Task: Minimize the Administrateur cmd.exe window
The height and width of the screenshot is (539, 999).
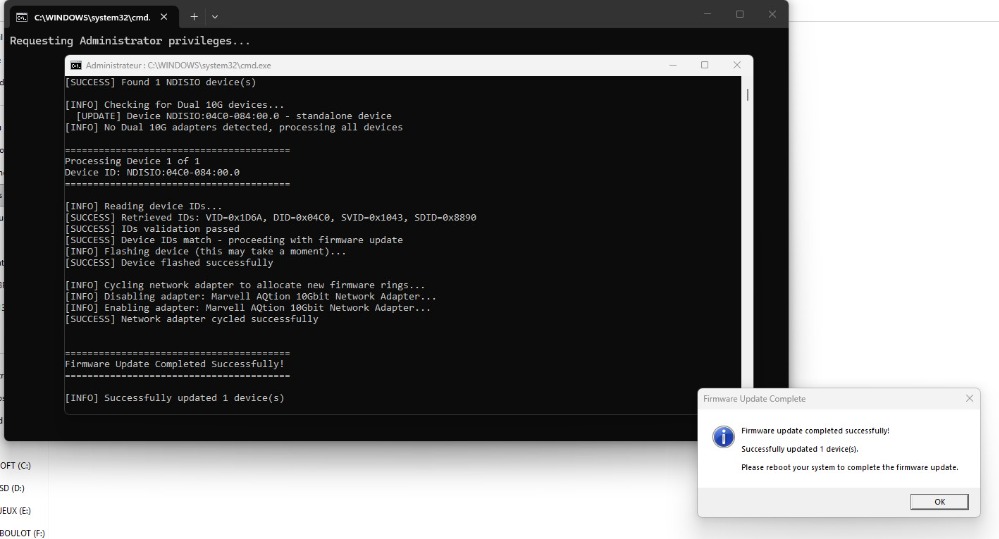Action: coord(672,65)
